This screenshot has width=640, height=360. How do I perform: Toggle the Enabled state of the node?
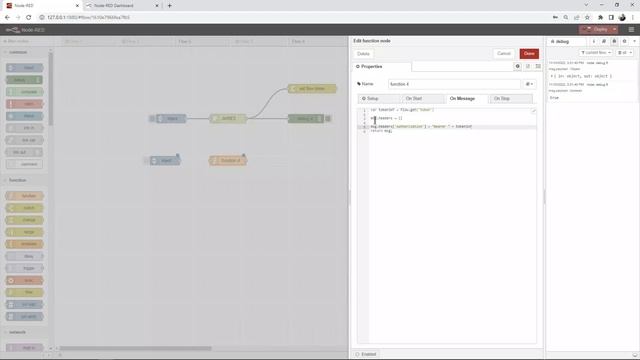pos(366,354)
